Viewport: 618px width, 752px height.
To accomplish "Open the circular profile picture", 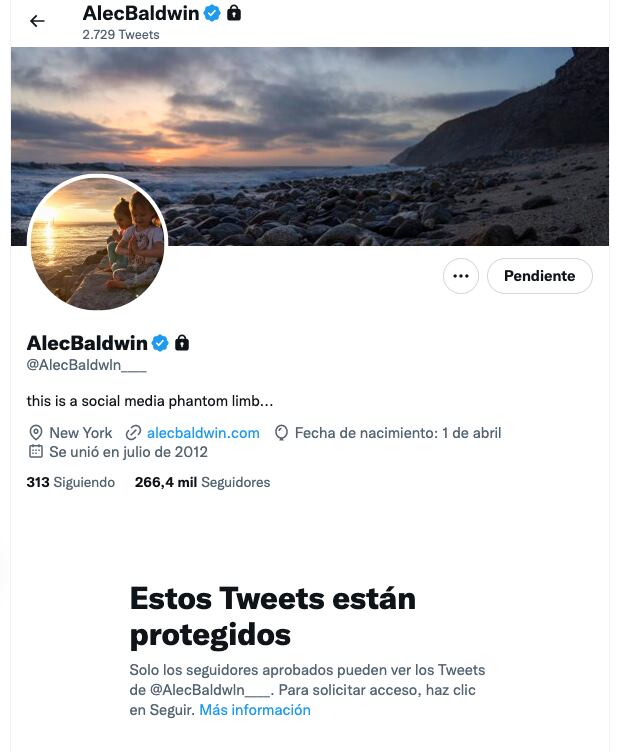I will tap(97, 243).
